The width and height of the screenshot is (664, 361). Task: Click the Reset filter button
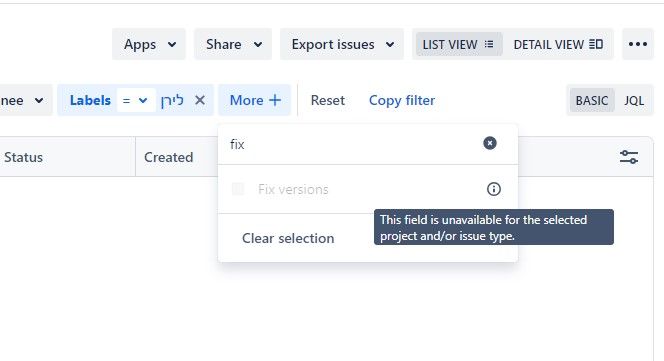point(328,100)
